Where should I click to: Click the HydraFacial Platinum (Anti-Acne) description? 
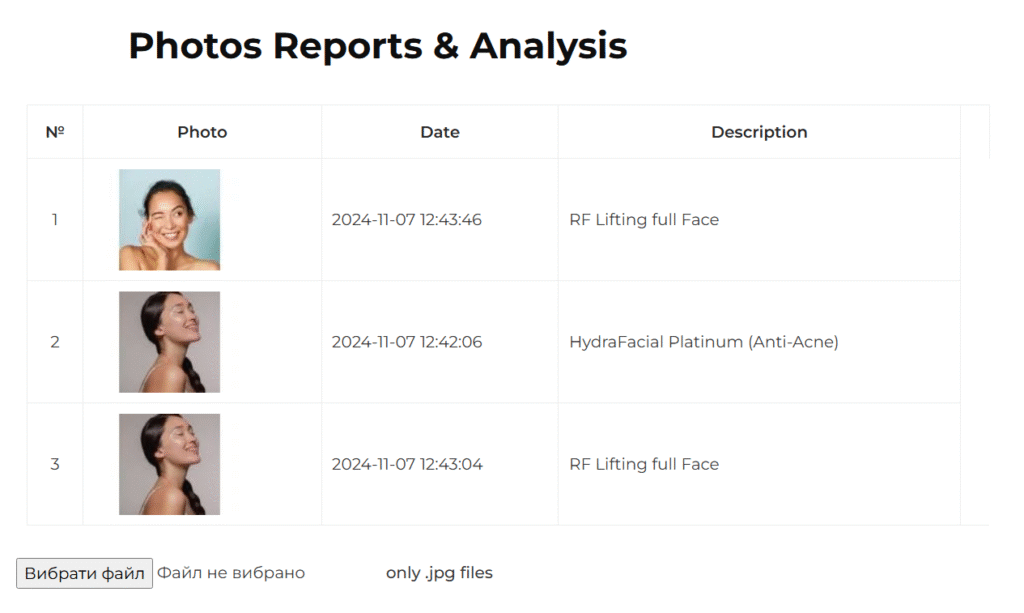pyautogui.click(x=704, y=342)
